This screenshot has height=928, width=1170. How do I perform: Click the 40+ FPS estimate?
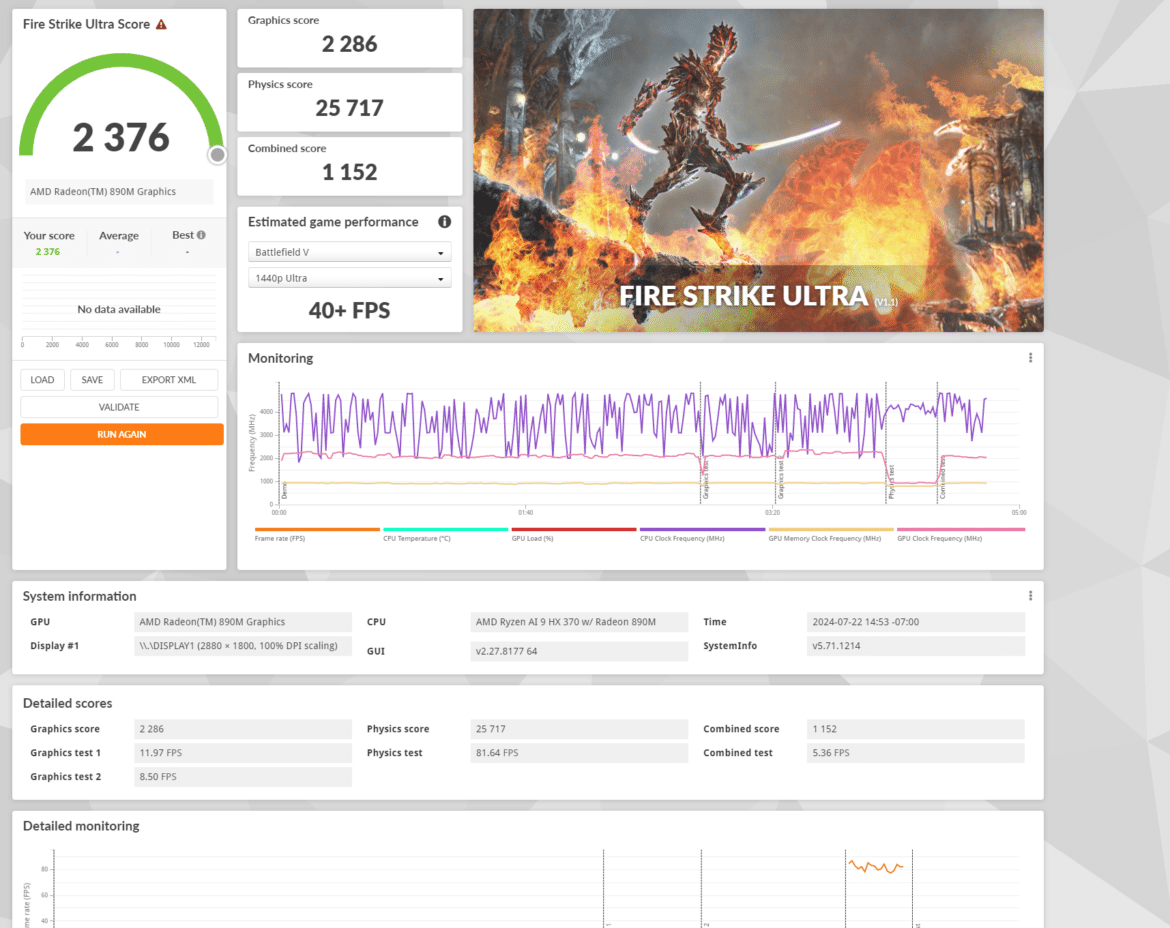(349, 310)
